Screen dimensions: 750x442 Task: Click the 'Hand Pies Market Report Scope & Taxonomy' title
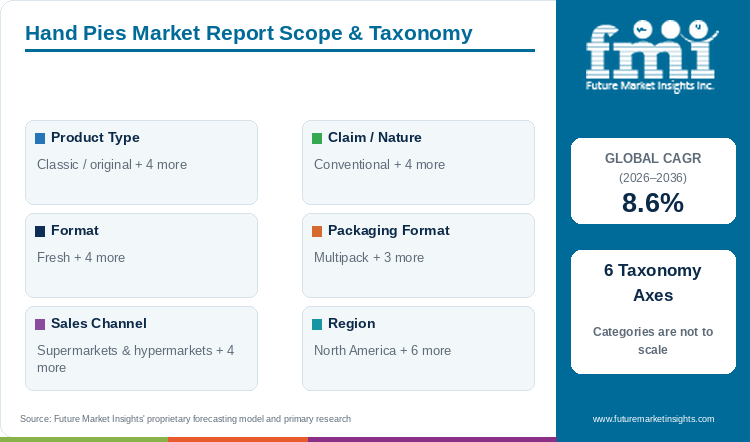pos(249,33)
